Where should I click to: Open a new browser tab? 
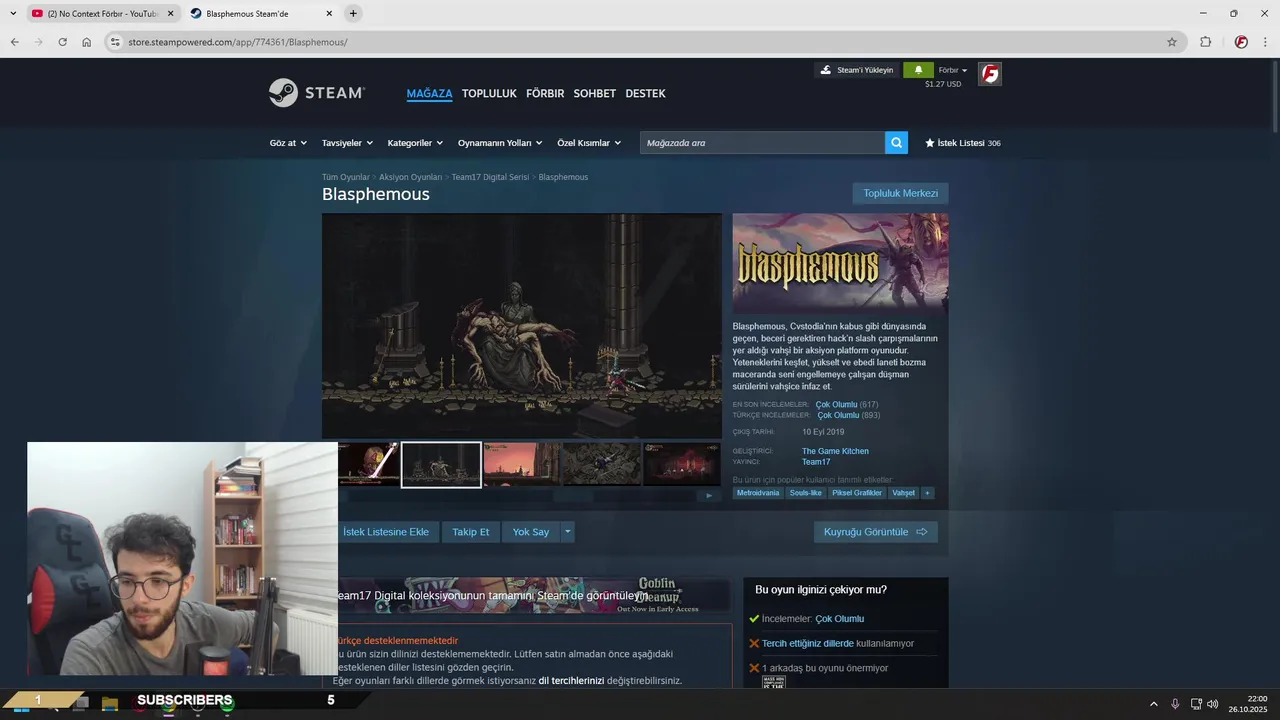[353, 14]
